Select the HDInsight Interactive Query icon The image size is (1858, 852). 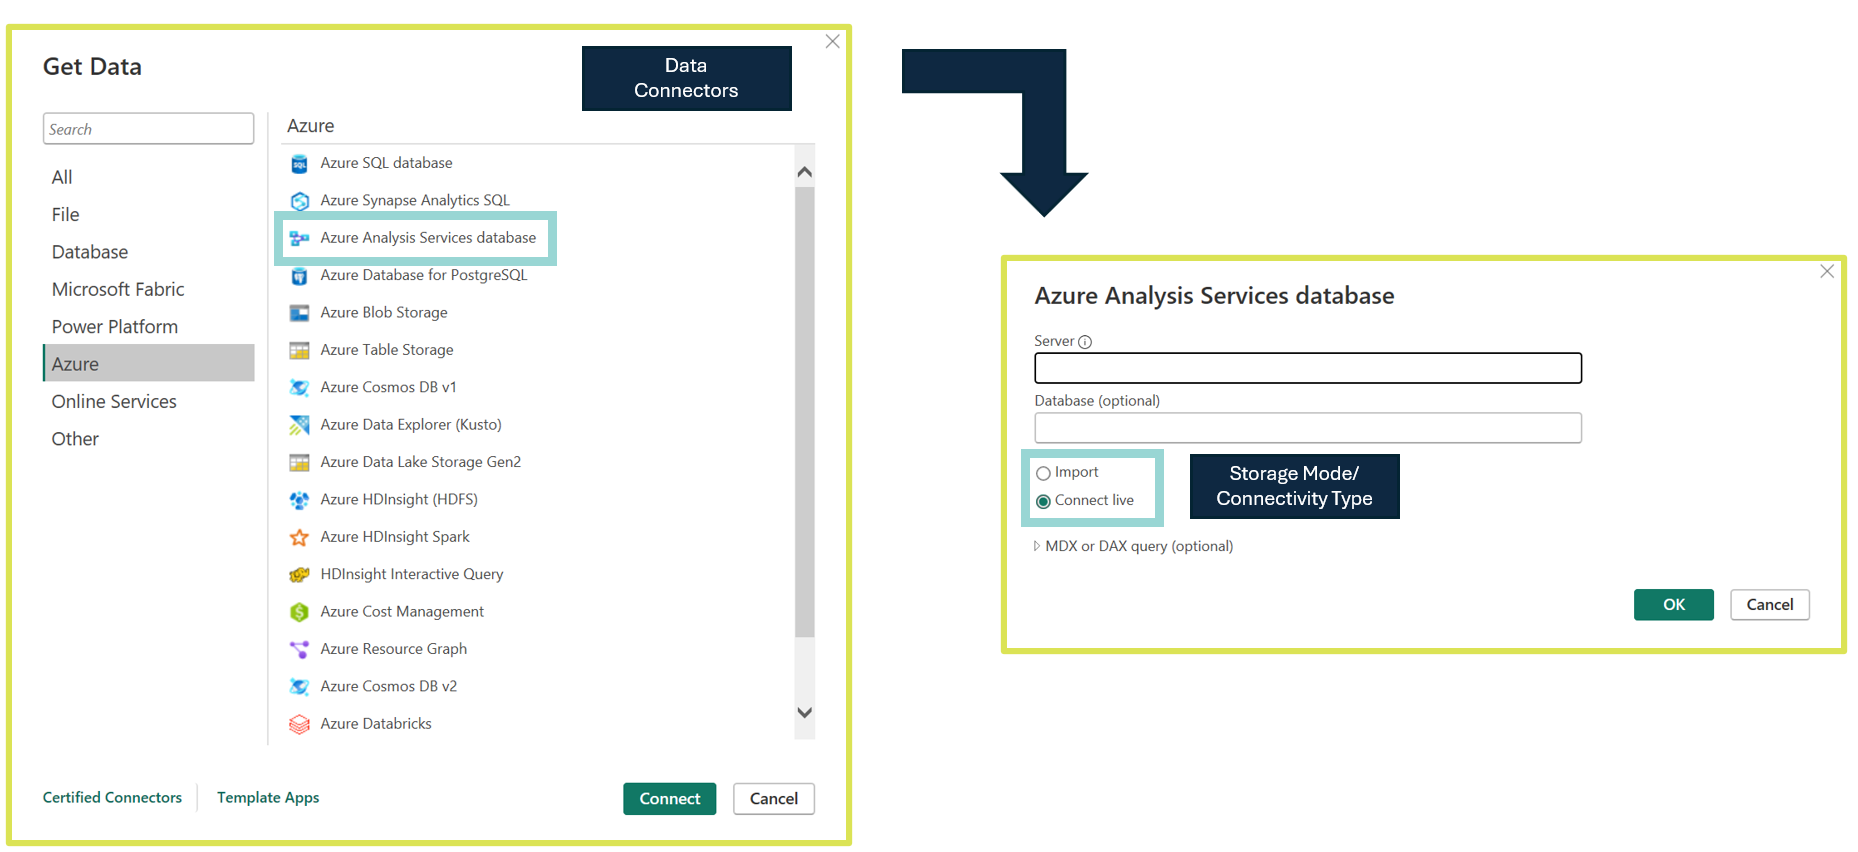(299, 575)
